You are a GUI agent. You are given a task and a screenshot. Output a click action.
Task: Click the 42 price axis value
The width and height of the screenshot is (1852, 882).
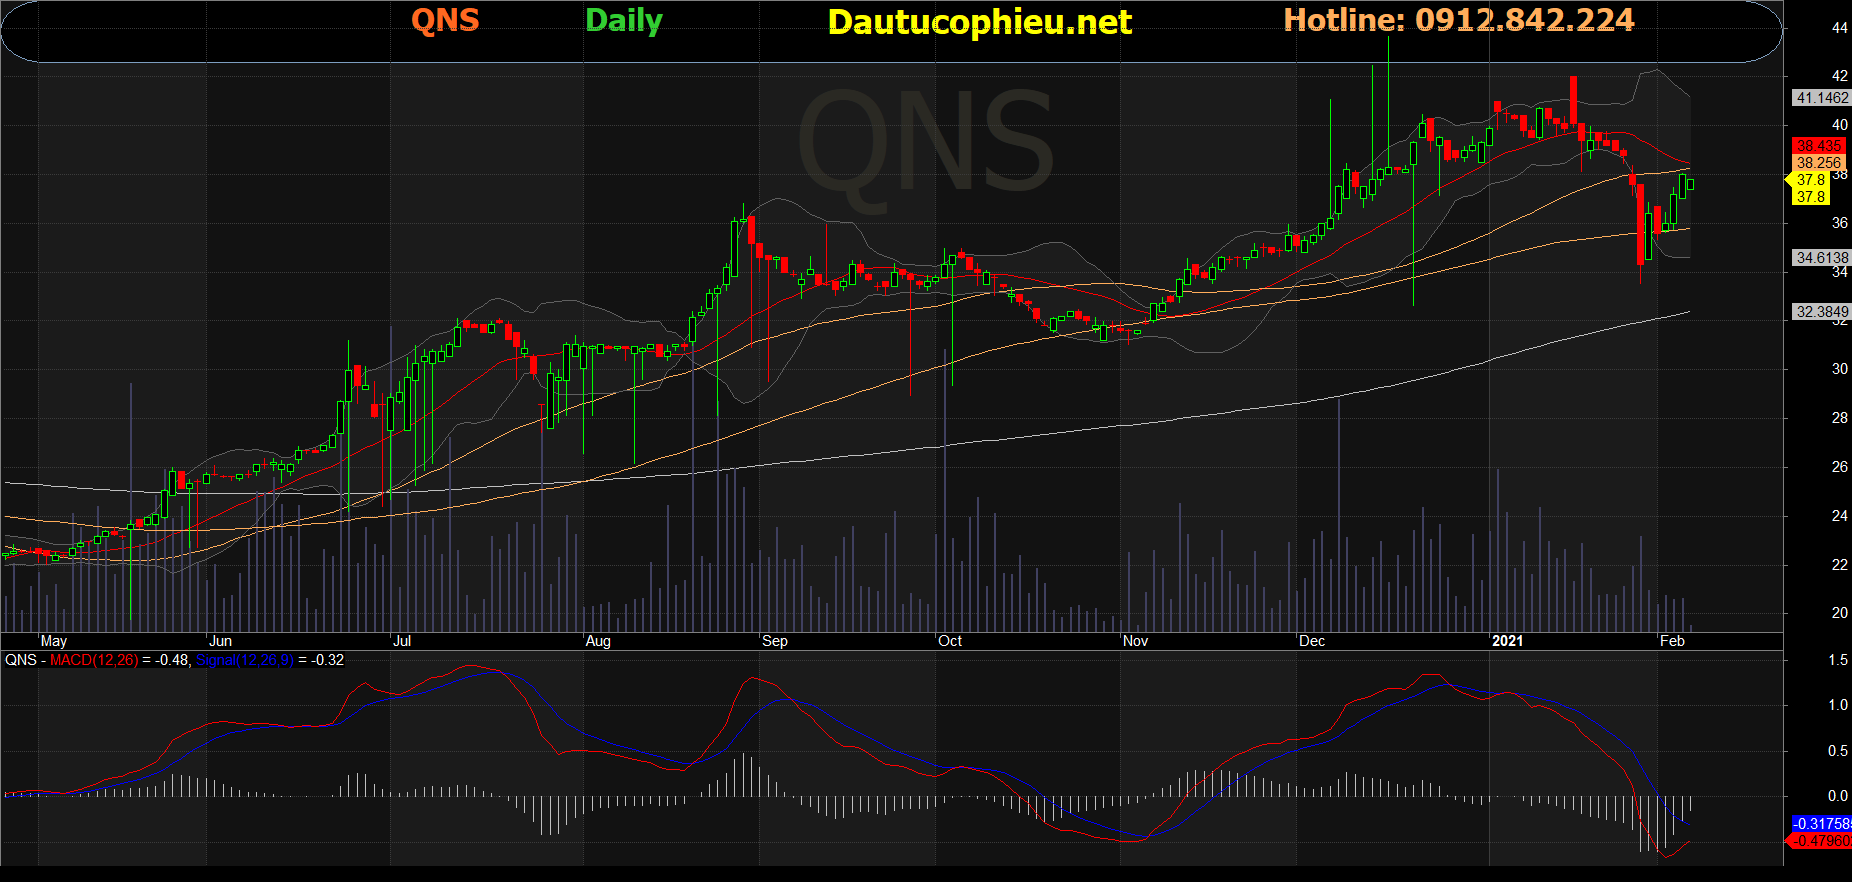click(1839, 76)
